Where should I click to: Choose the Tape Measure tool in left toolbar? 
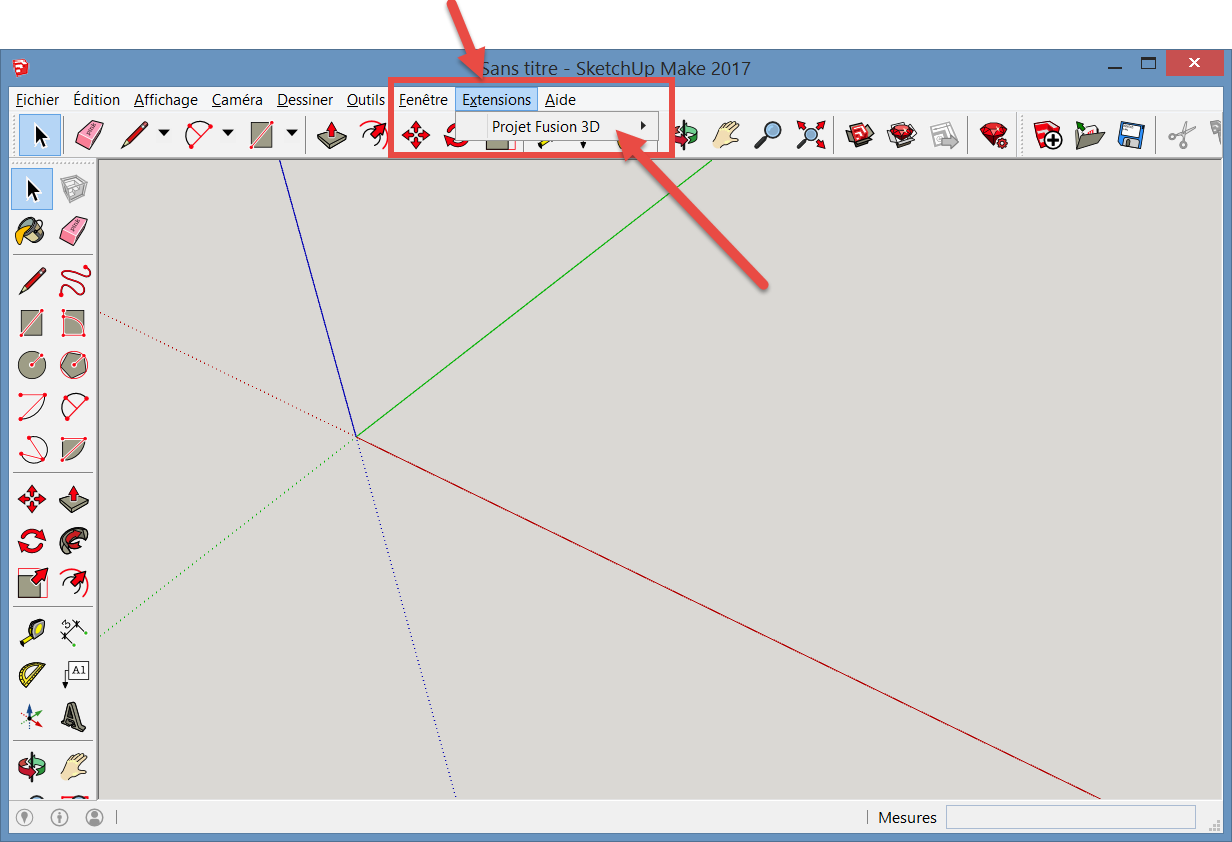click(32, 632)
